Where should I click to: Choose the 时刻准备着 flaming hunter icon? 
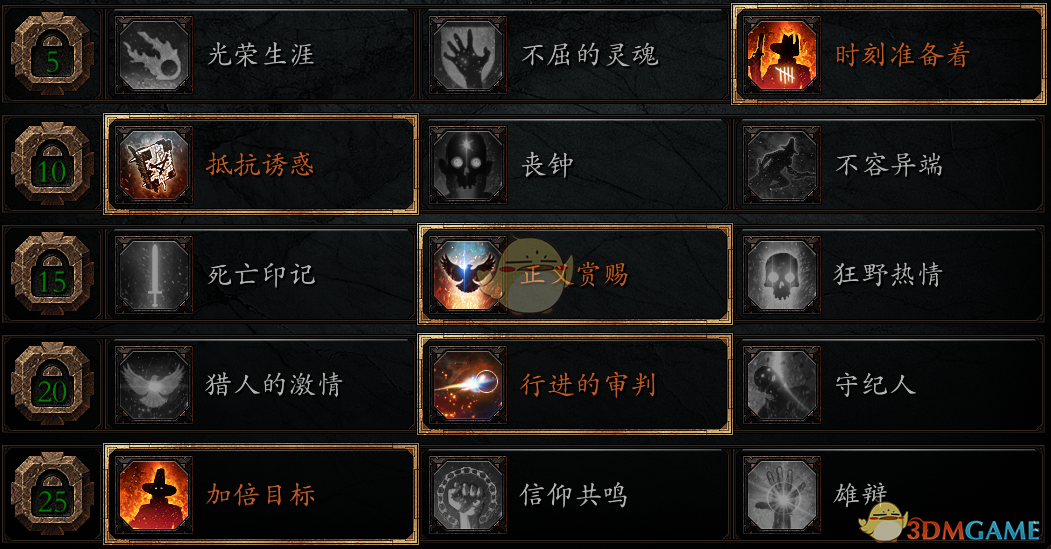pos(782,55)
